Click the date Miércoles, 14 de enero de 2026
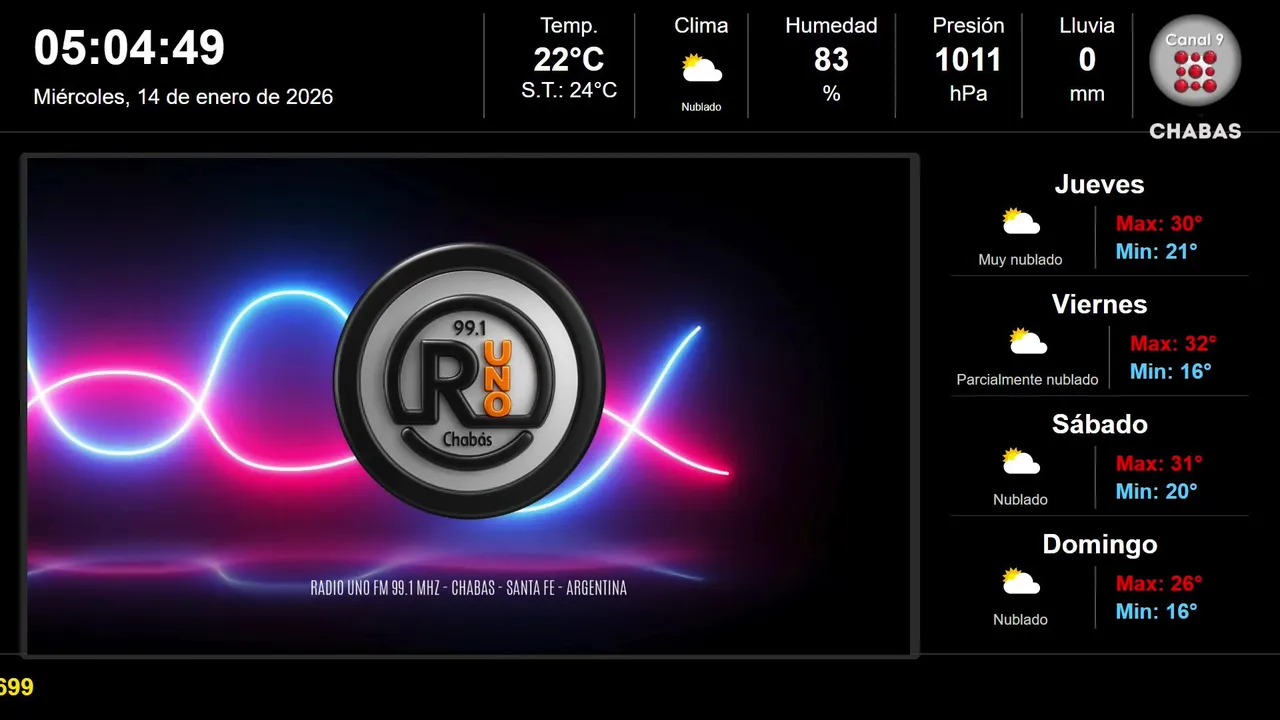 (x=183, y=97)
